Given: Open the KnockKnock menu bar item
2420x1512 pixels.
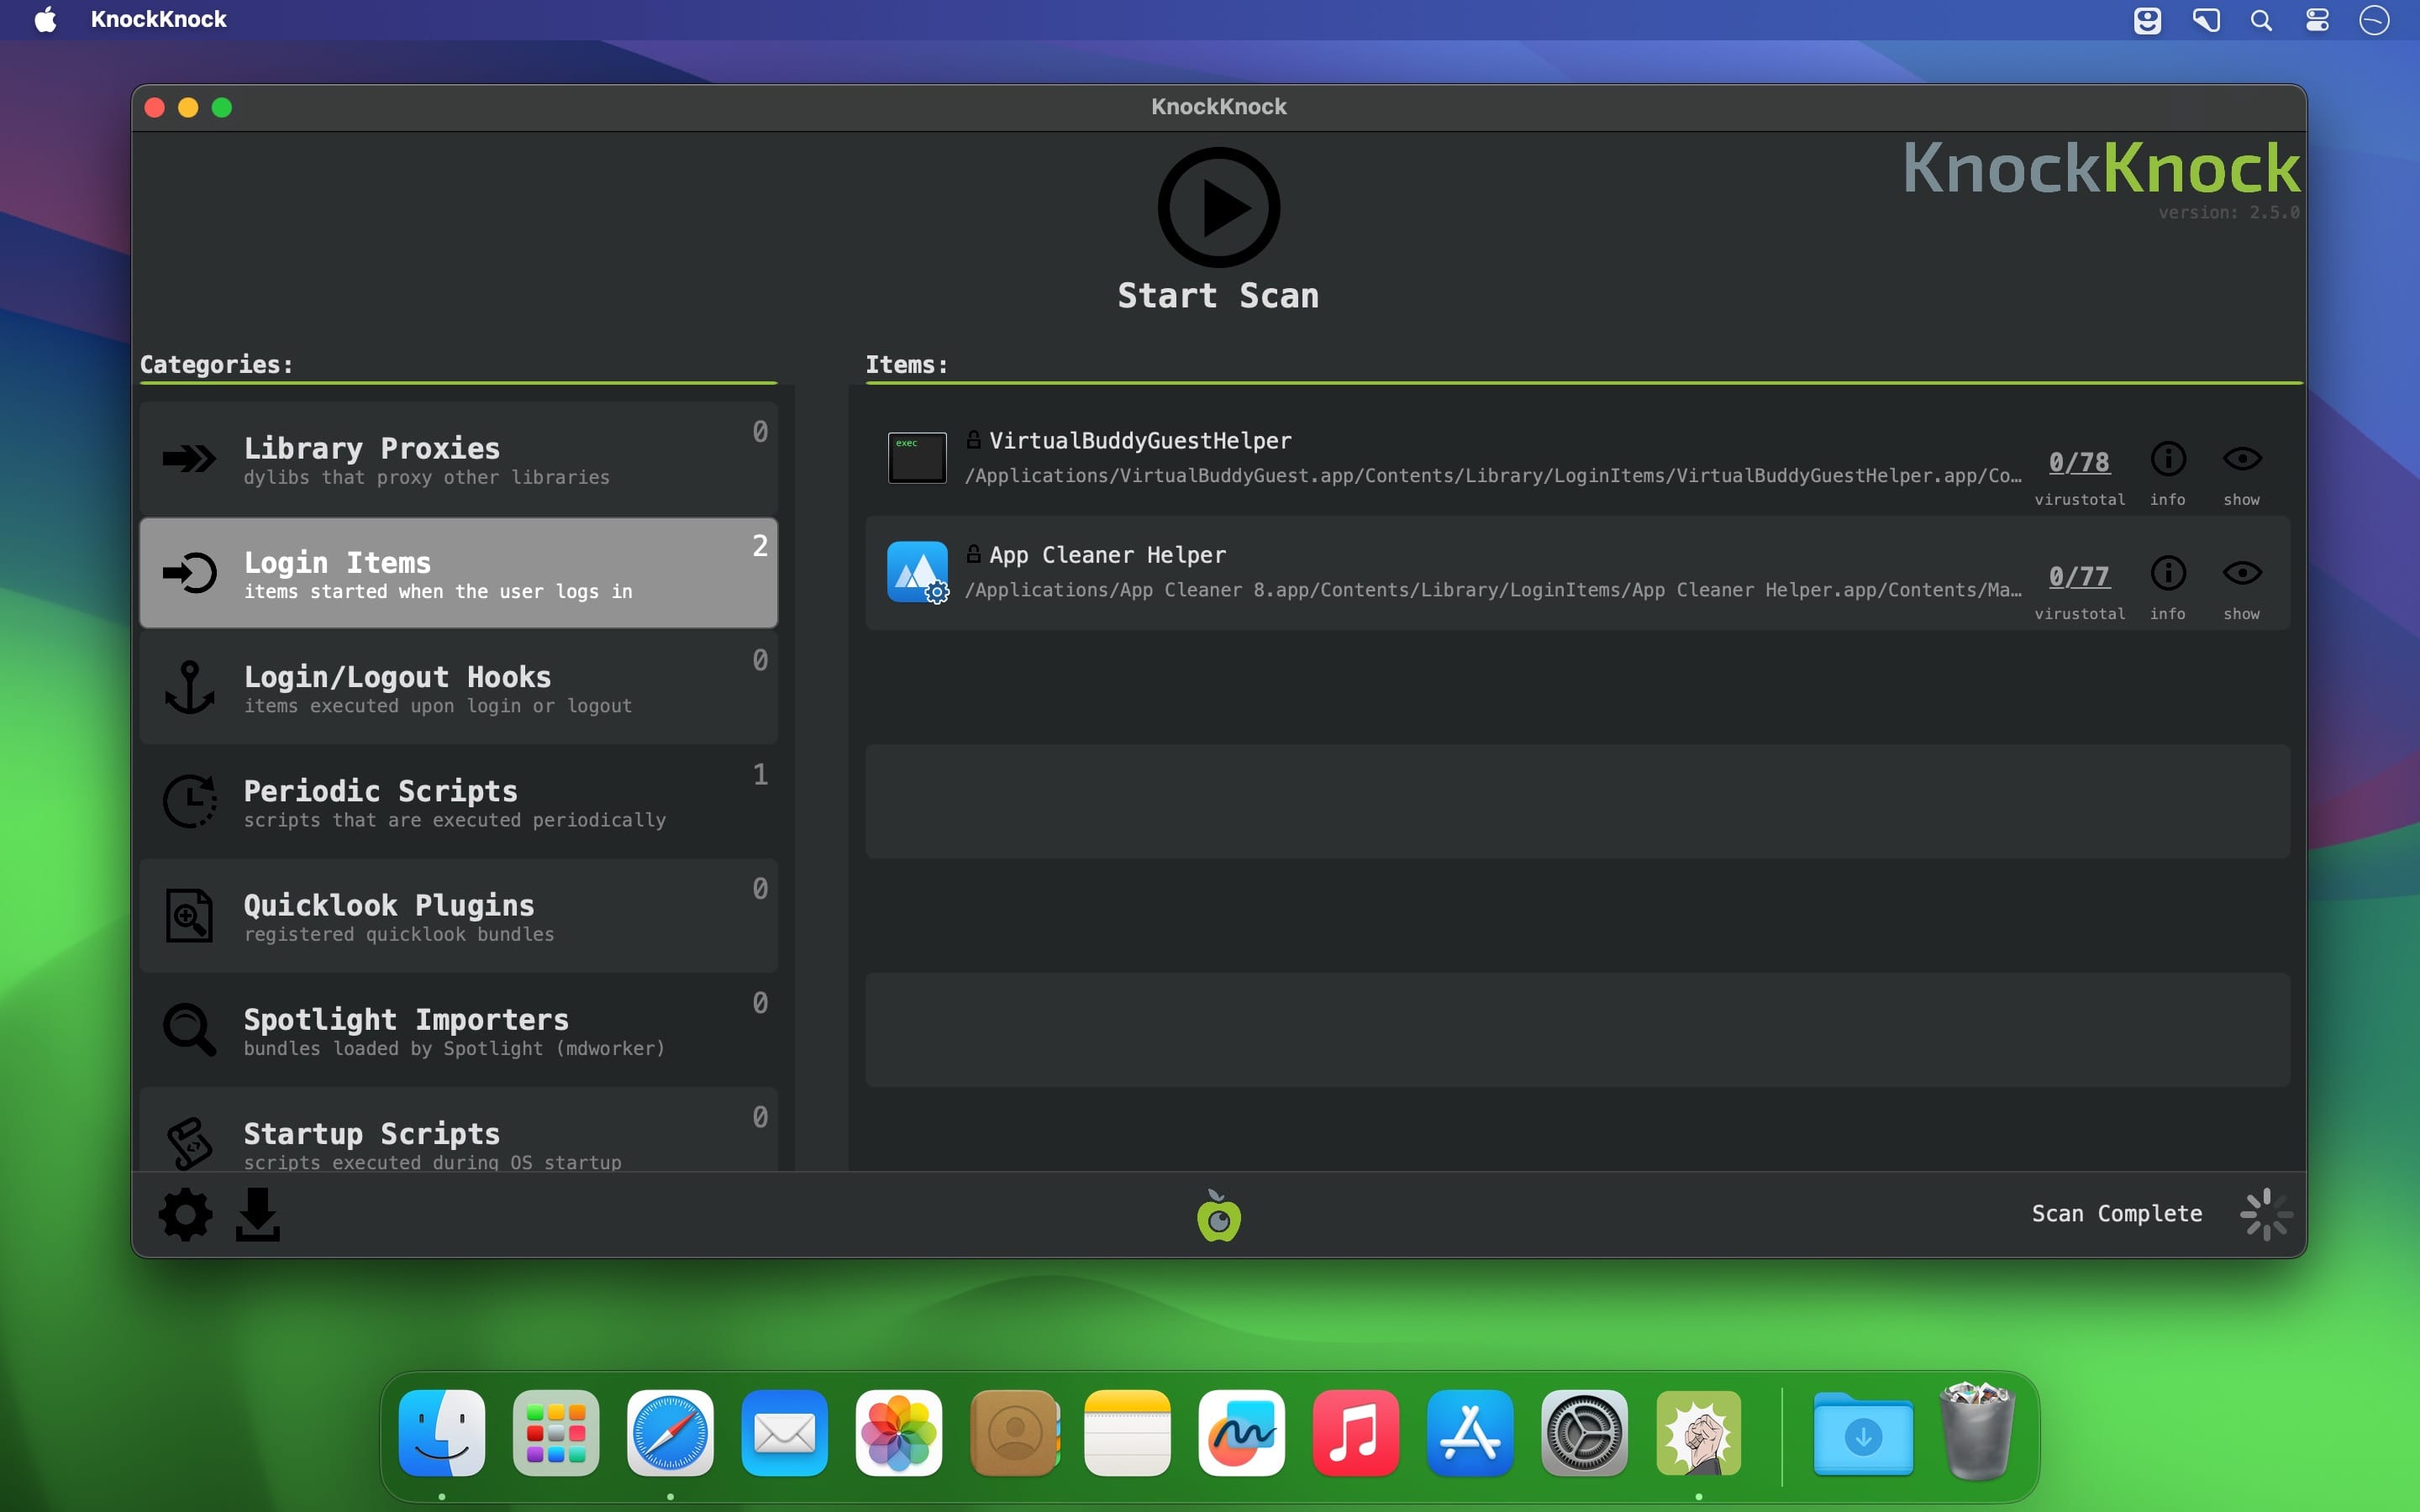Looking at the screenshot, I should 159,20.
